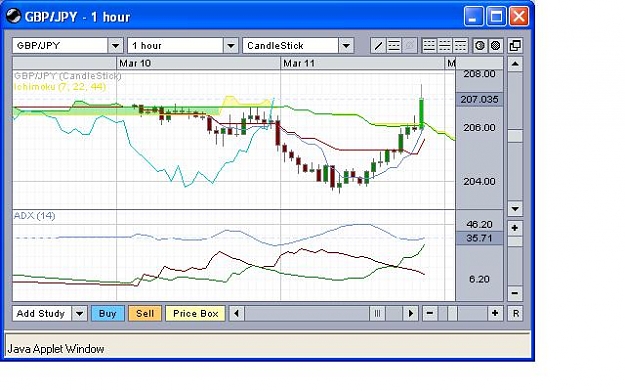Viewport: 625px width, 391px height.
Task: Zoom in vertically with the plus button
Action: click(515, 228)
